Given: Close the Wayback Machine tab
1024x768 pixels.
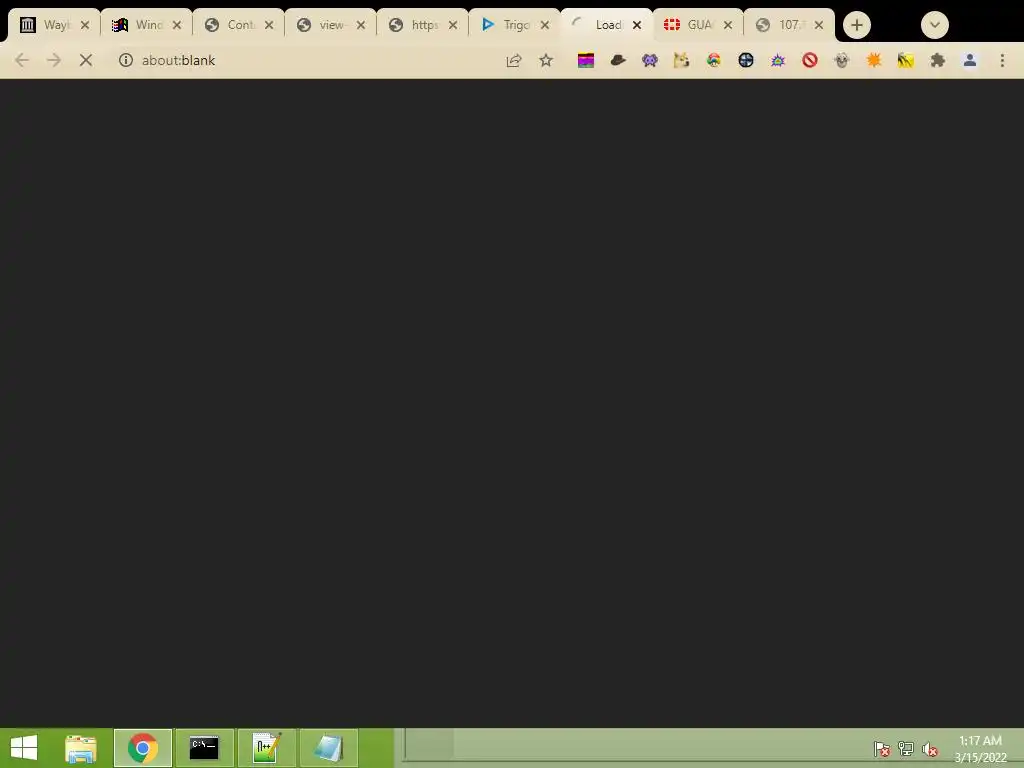Looking at the screenshot, I should point(85,25).
